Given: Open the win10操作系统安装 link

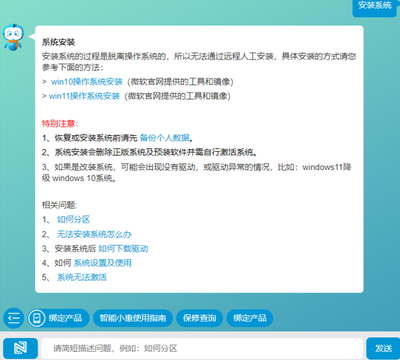Looking at the screenshot, I should point(87,82).
